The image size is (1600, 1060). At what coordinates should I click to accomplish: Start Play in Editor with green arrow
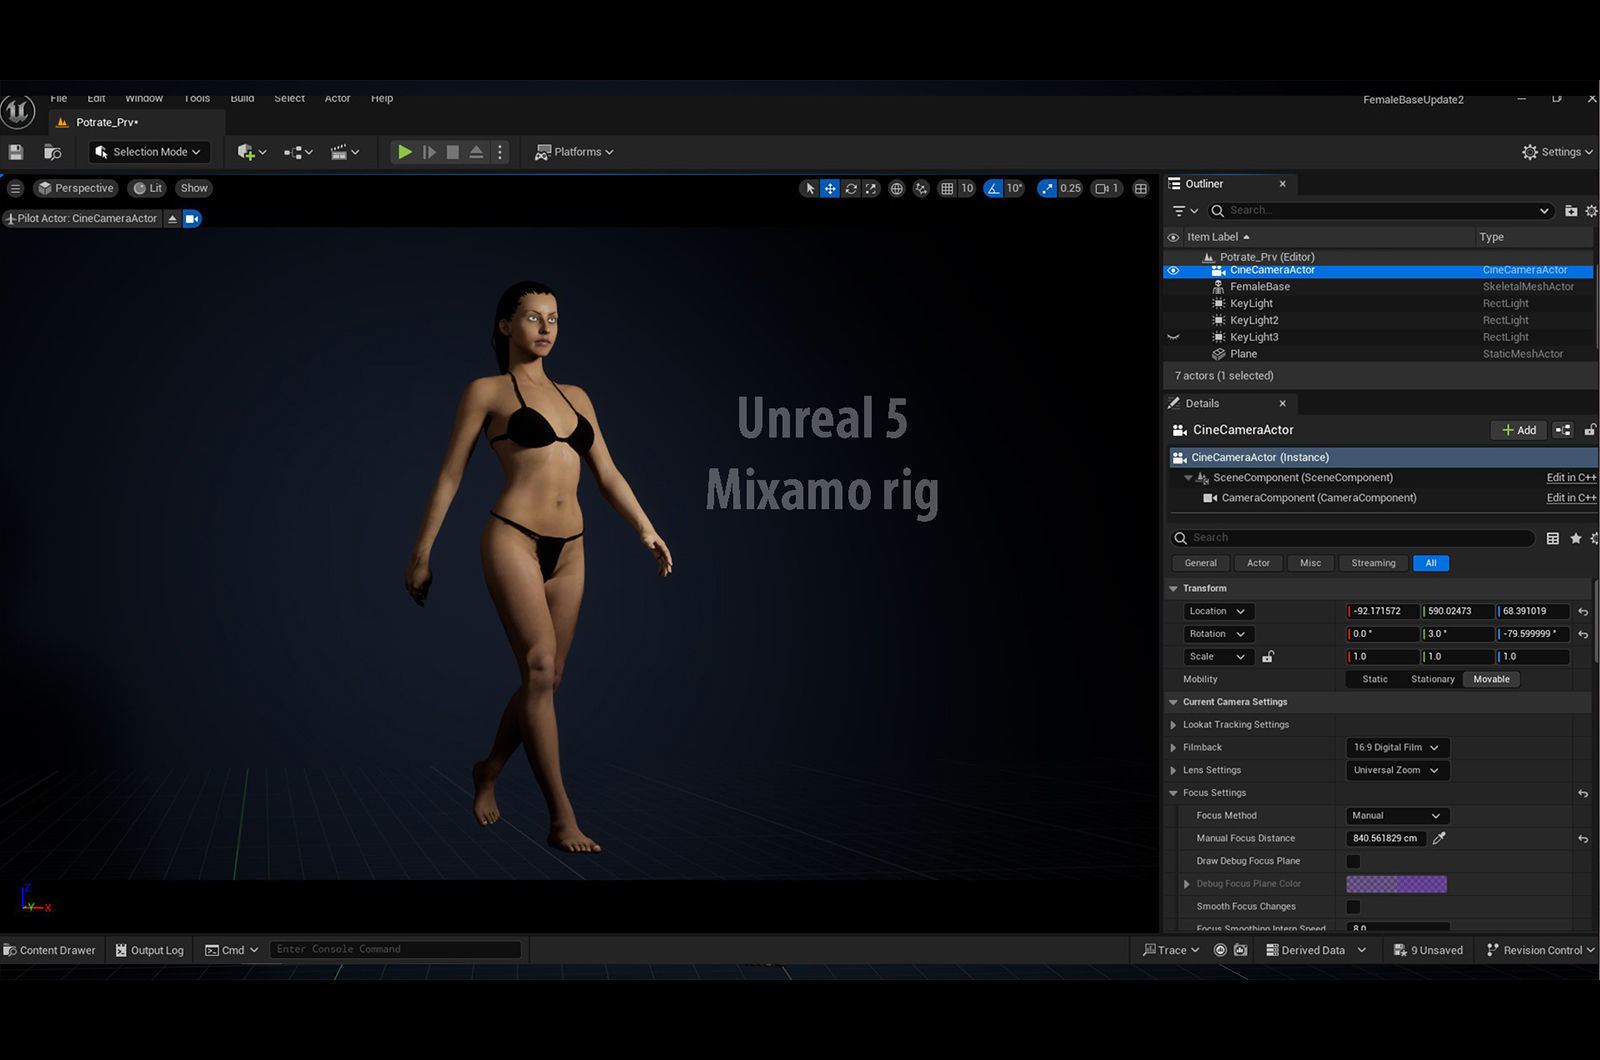point(404,152)
